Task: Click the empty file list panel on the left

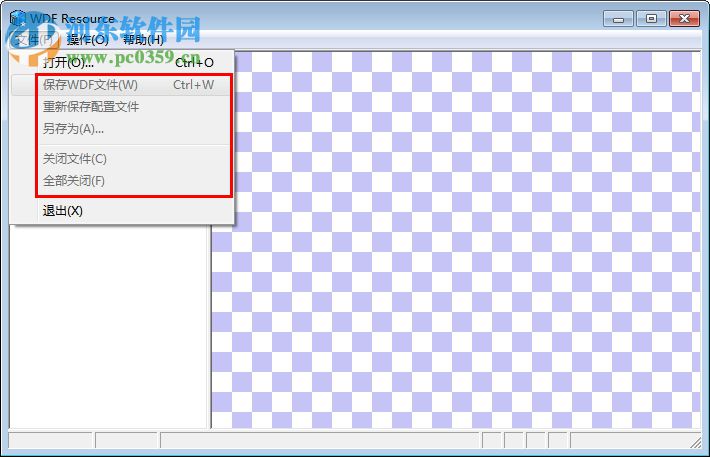Action: tap(109, 326)
